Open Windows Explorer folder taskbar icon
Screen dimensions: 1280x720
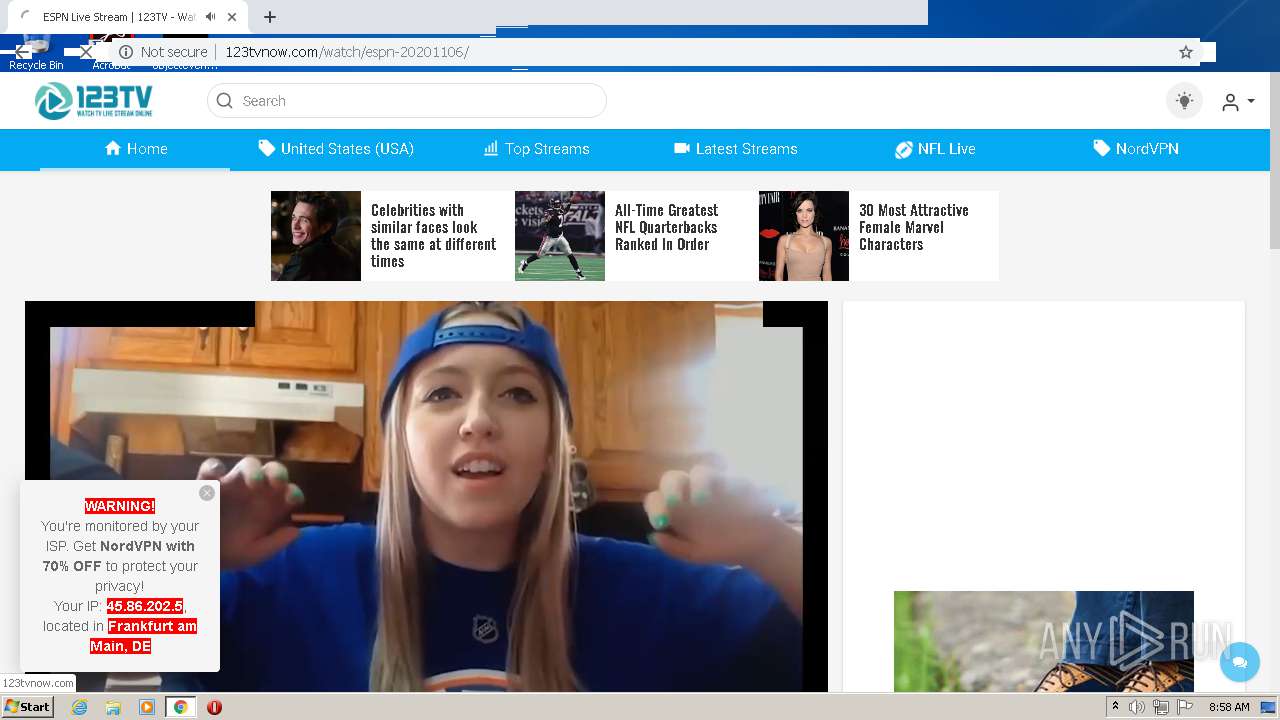tap(113, 707)
